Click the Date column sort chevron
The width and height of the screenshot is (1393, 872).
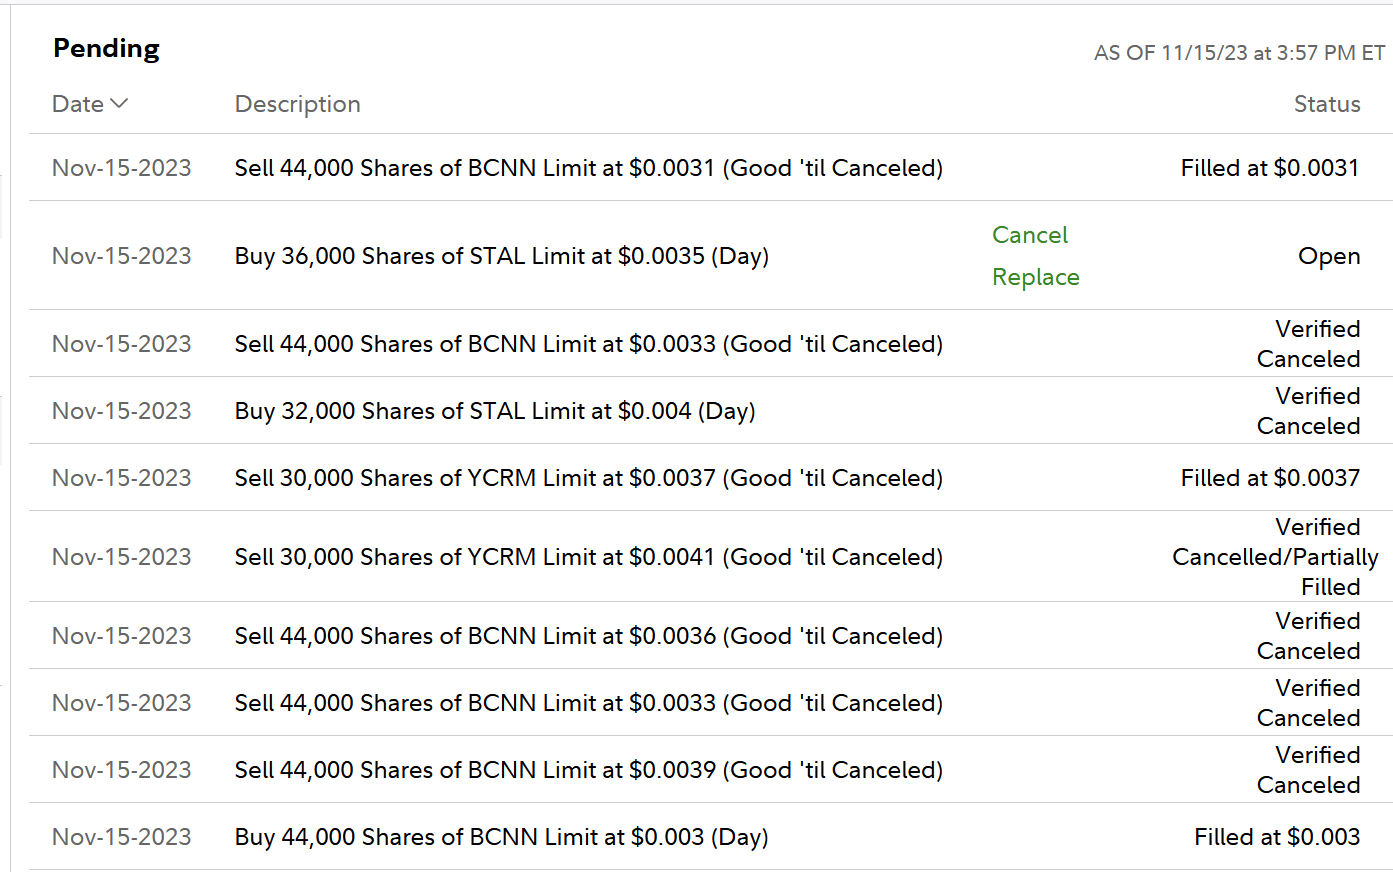[119, 104]
